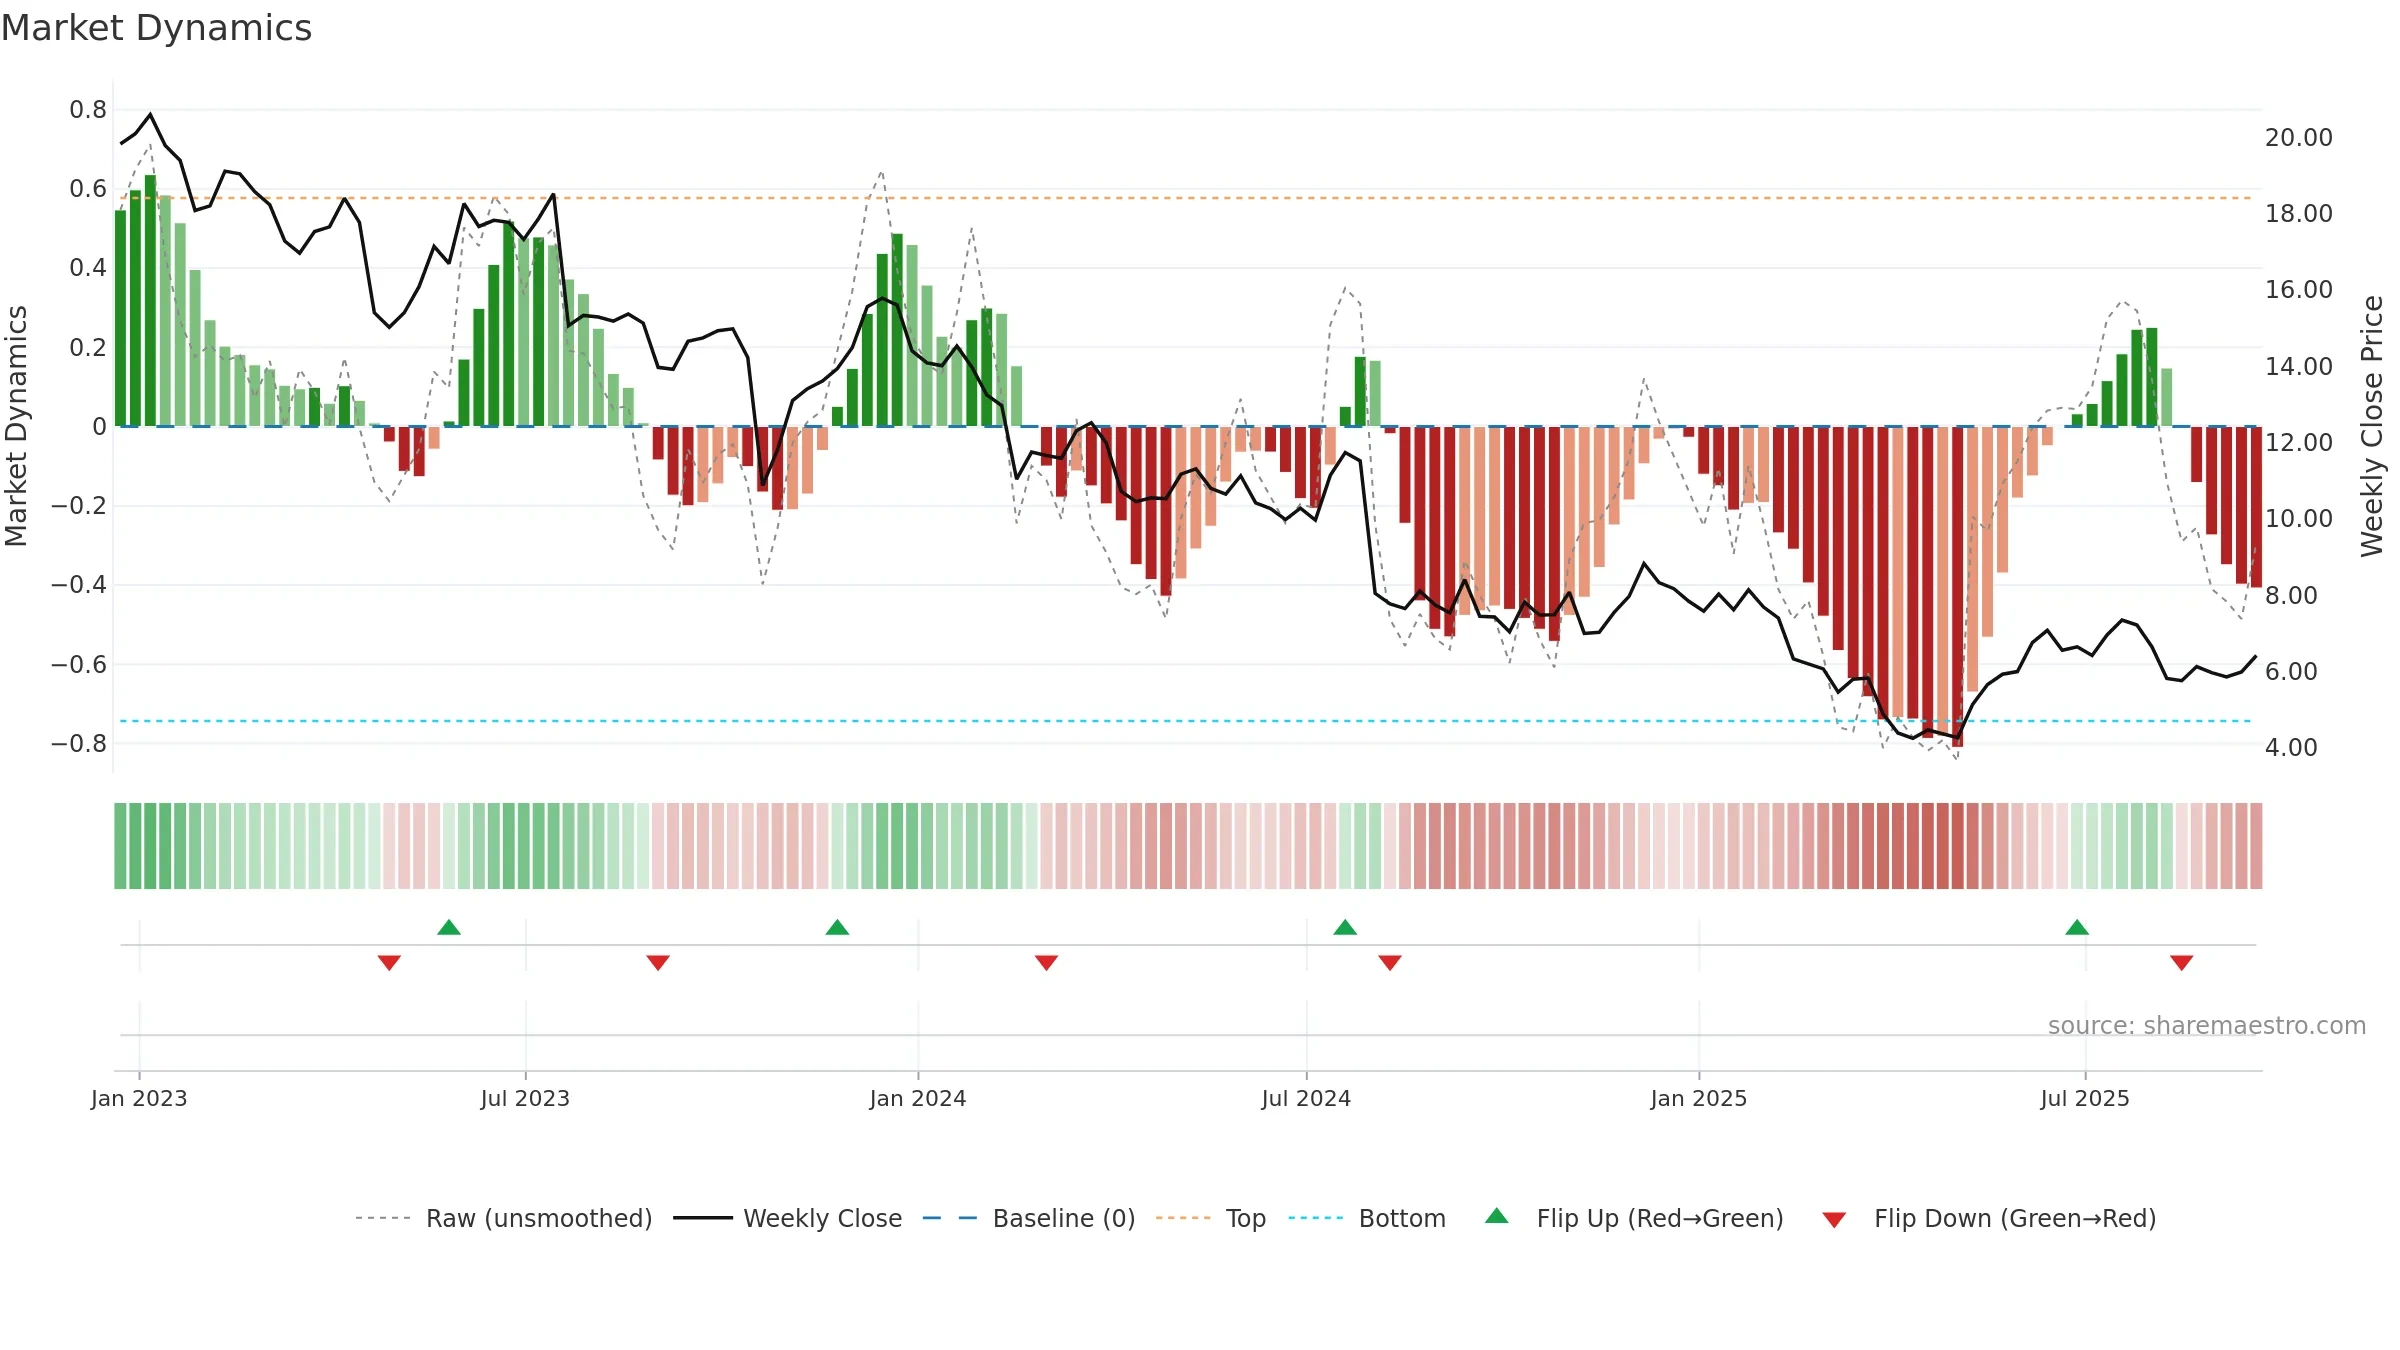The width and height of the screenshot is (2400, 1350).
Task: Click the 10.00 price axis label
Action: click(x=2299, y=518)
